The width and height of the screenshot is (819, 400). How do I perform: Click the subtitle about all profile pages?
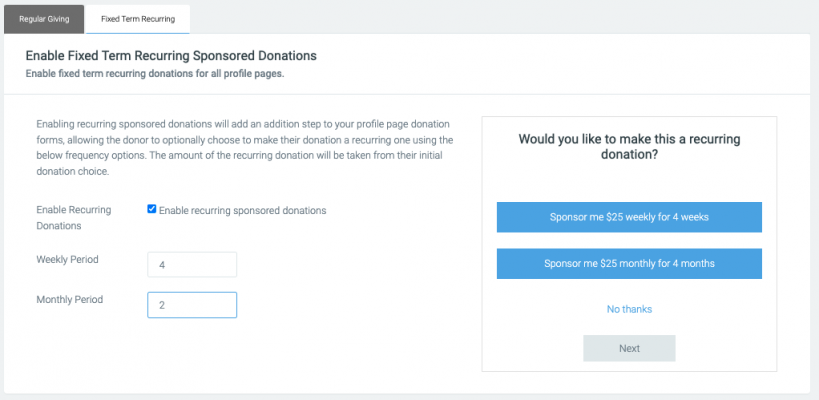pyautogui.click(x=155, y=73)
